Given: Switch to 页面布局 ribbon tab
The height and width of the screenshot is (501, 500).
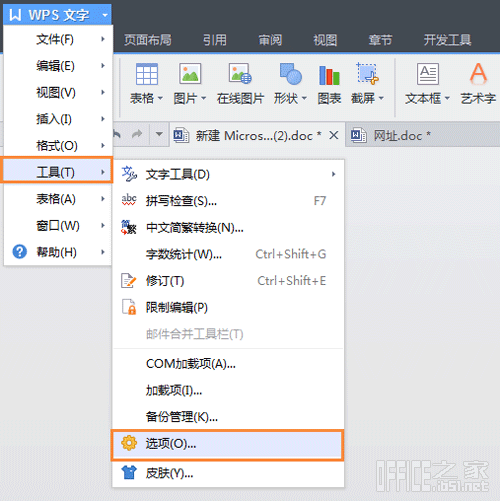Looking at the screenshot, I should pos(148,40).
